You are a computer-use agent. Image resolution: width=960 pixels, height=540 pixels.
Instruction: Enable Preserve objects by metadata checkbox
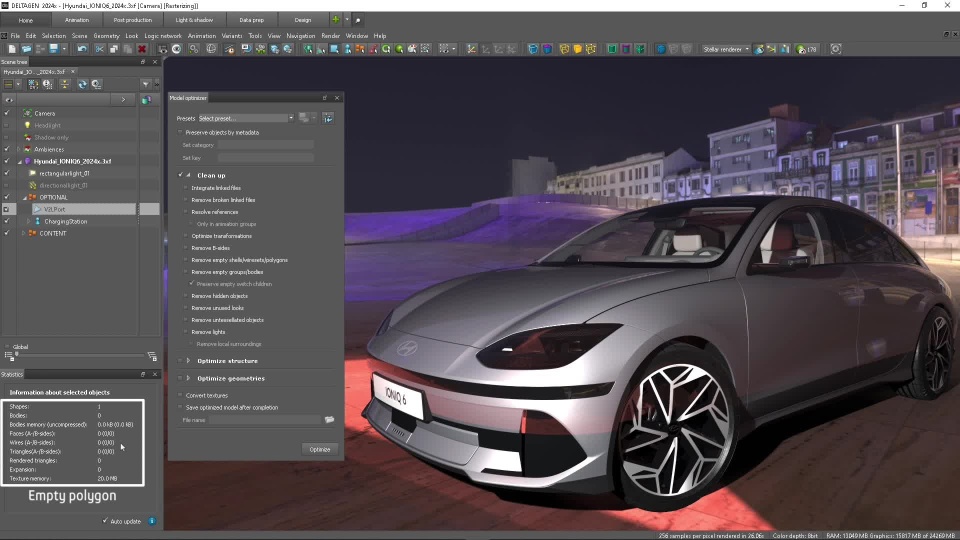(x=181, y=132)
